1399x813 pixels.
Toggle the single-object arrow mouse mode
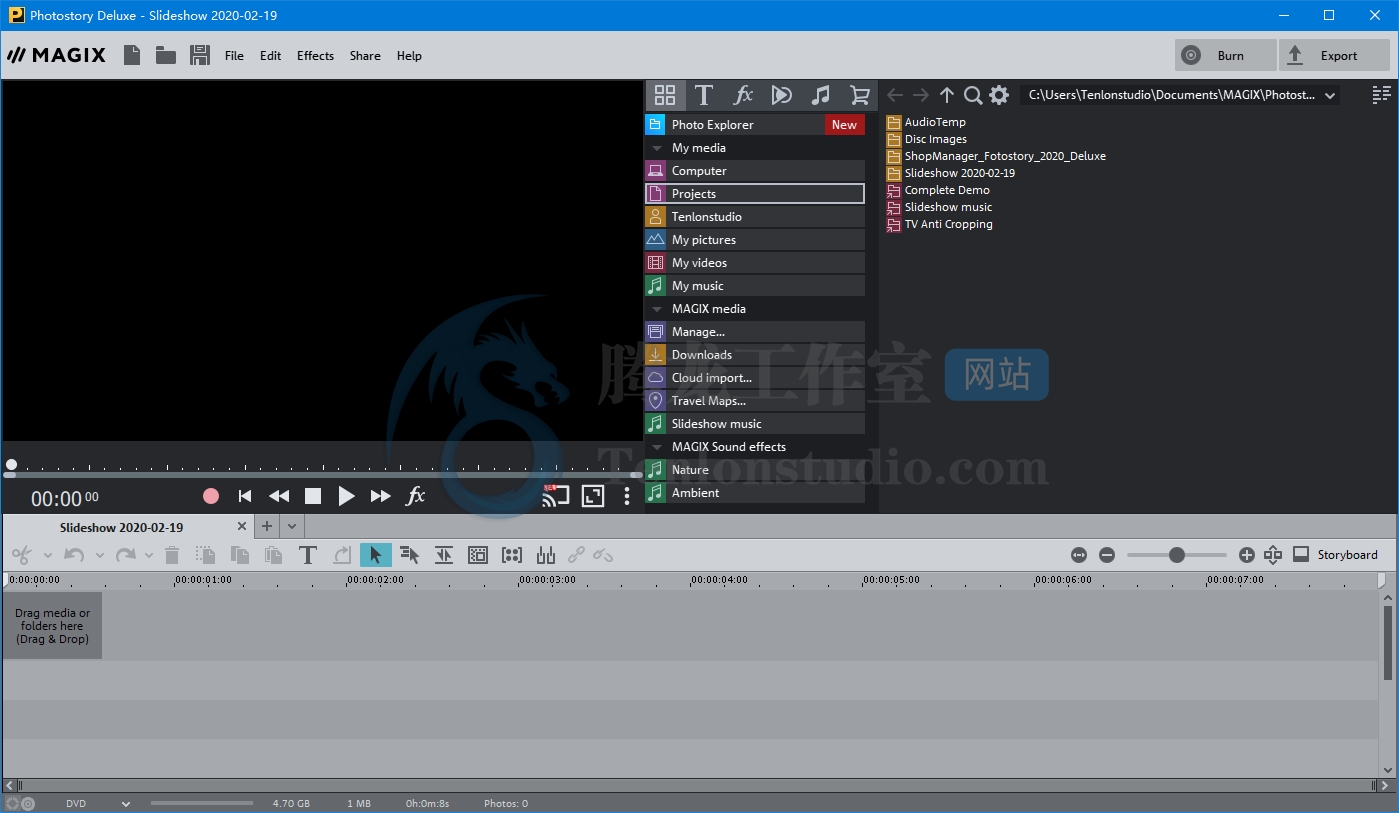tap(376, 555)
